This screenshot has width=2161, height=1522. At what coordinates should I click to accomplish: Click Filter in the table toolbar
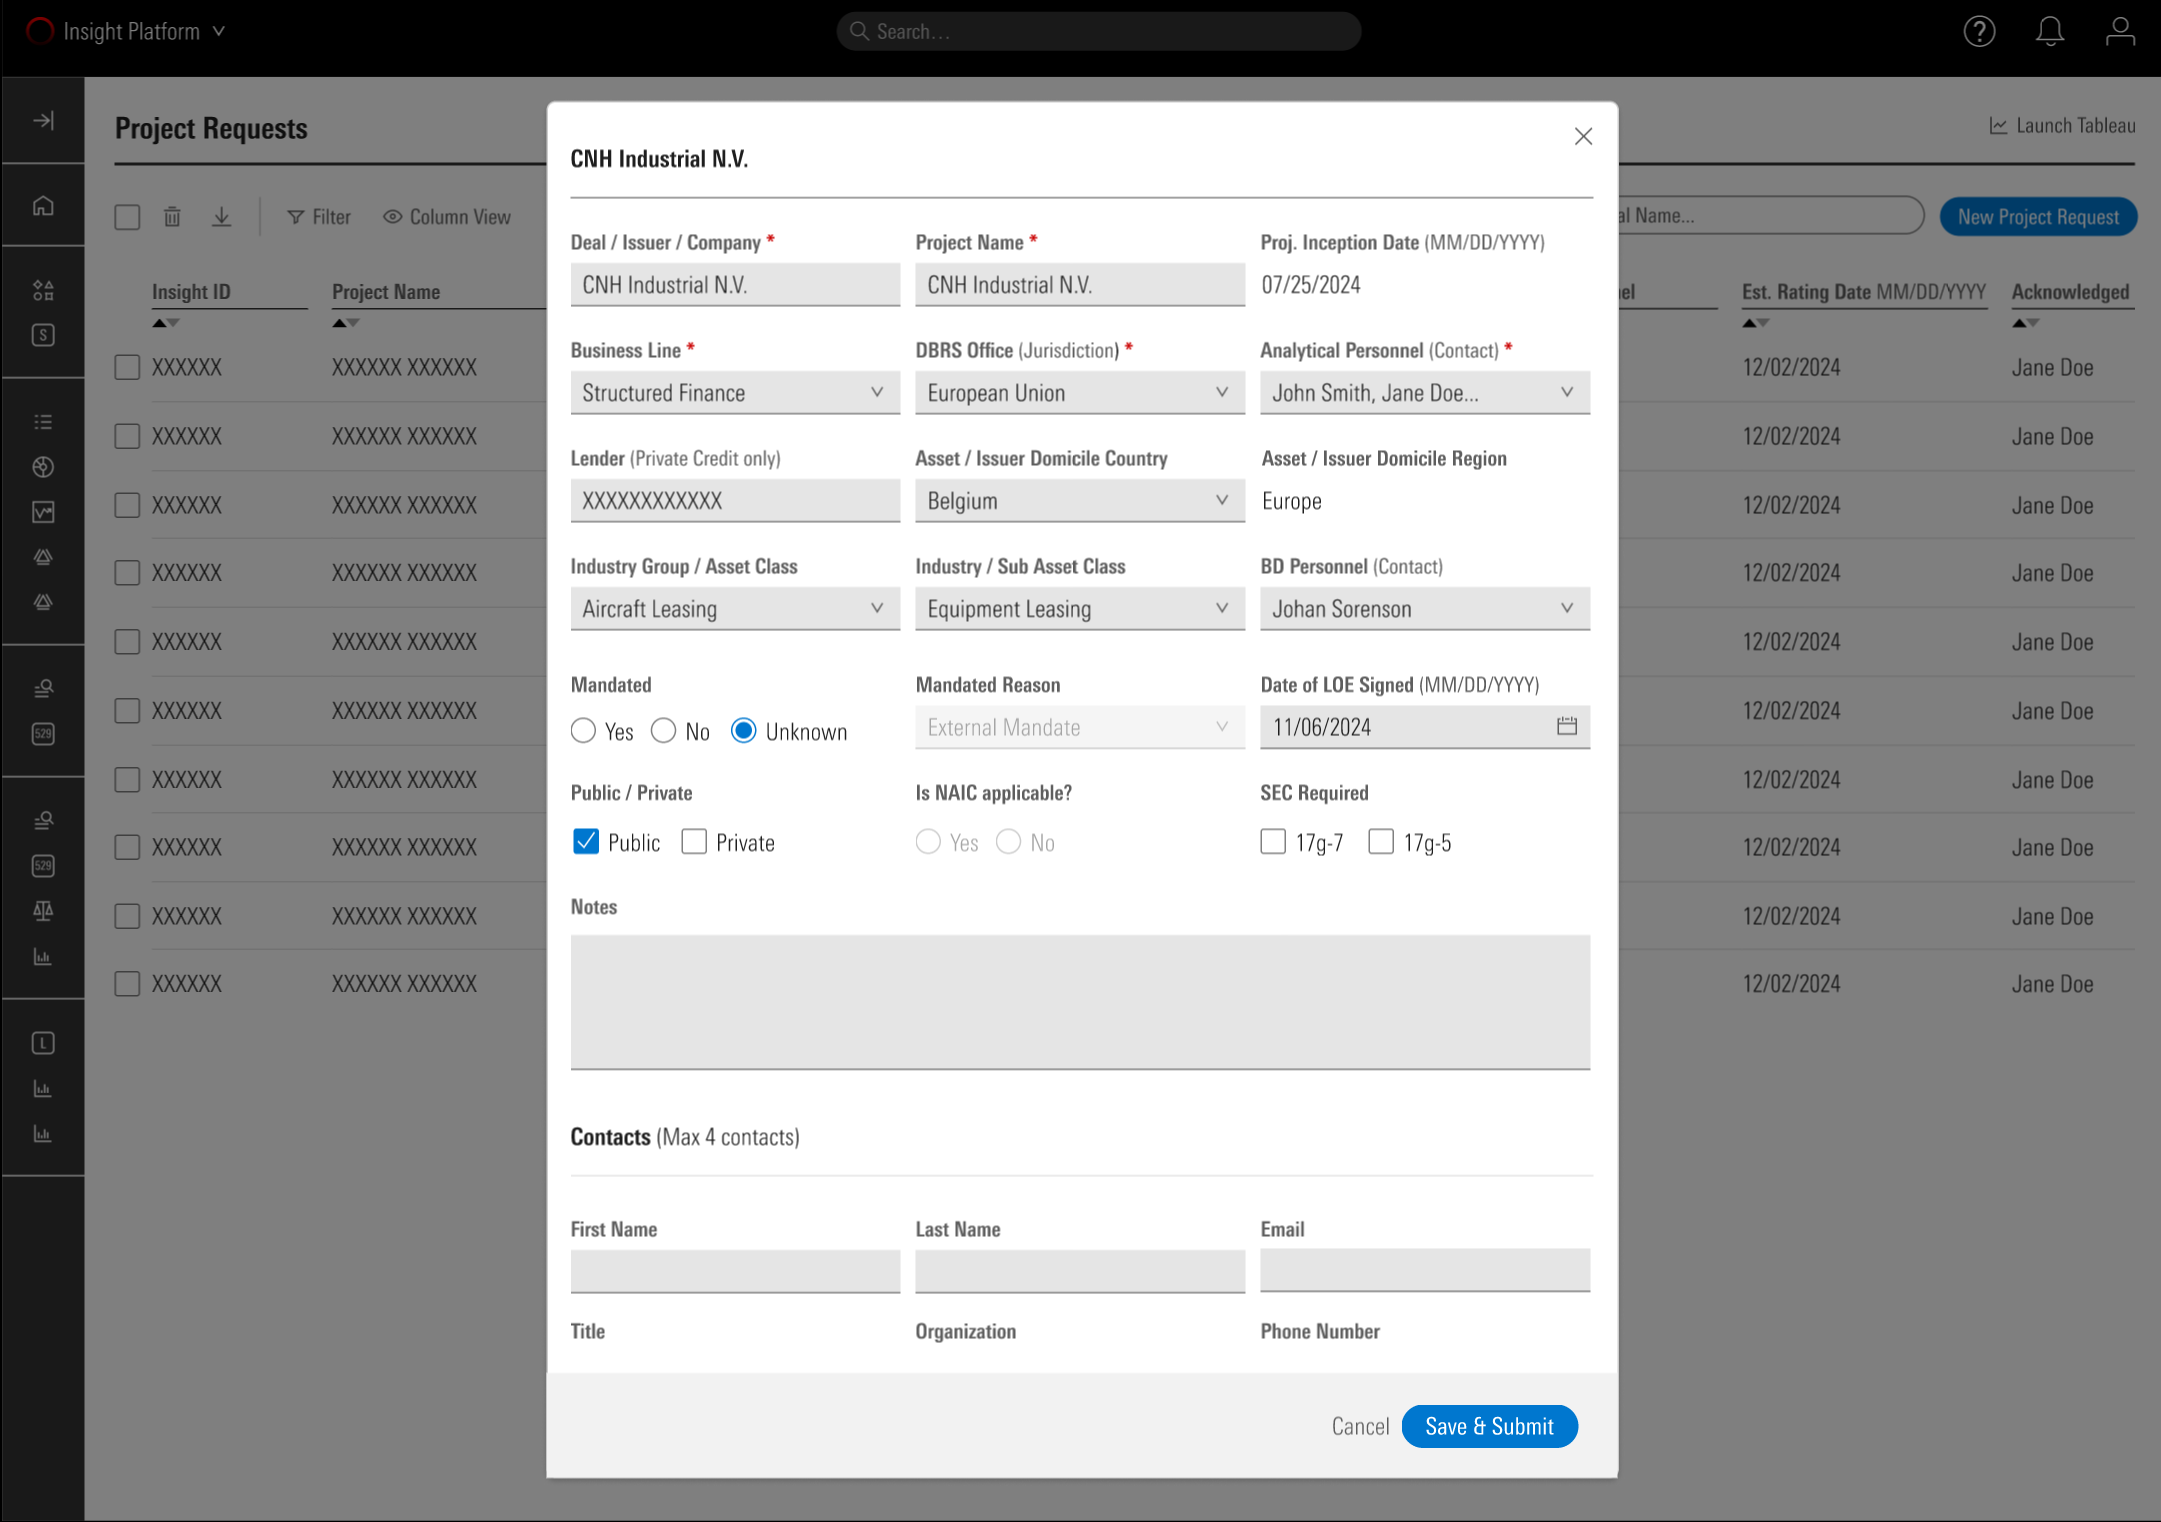click(x=319, y=217)
